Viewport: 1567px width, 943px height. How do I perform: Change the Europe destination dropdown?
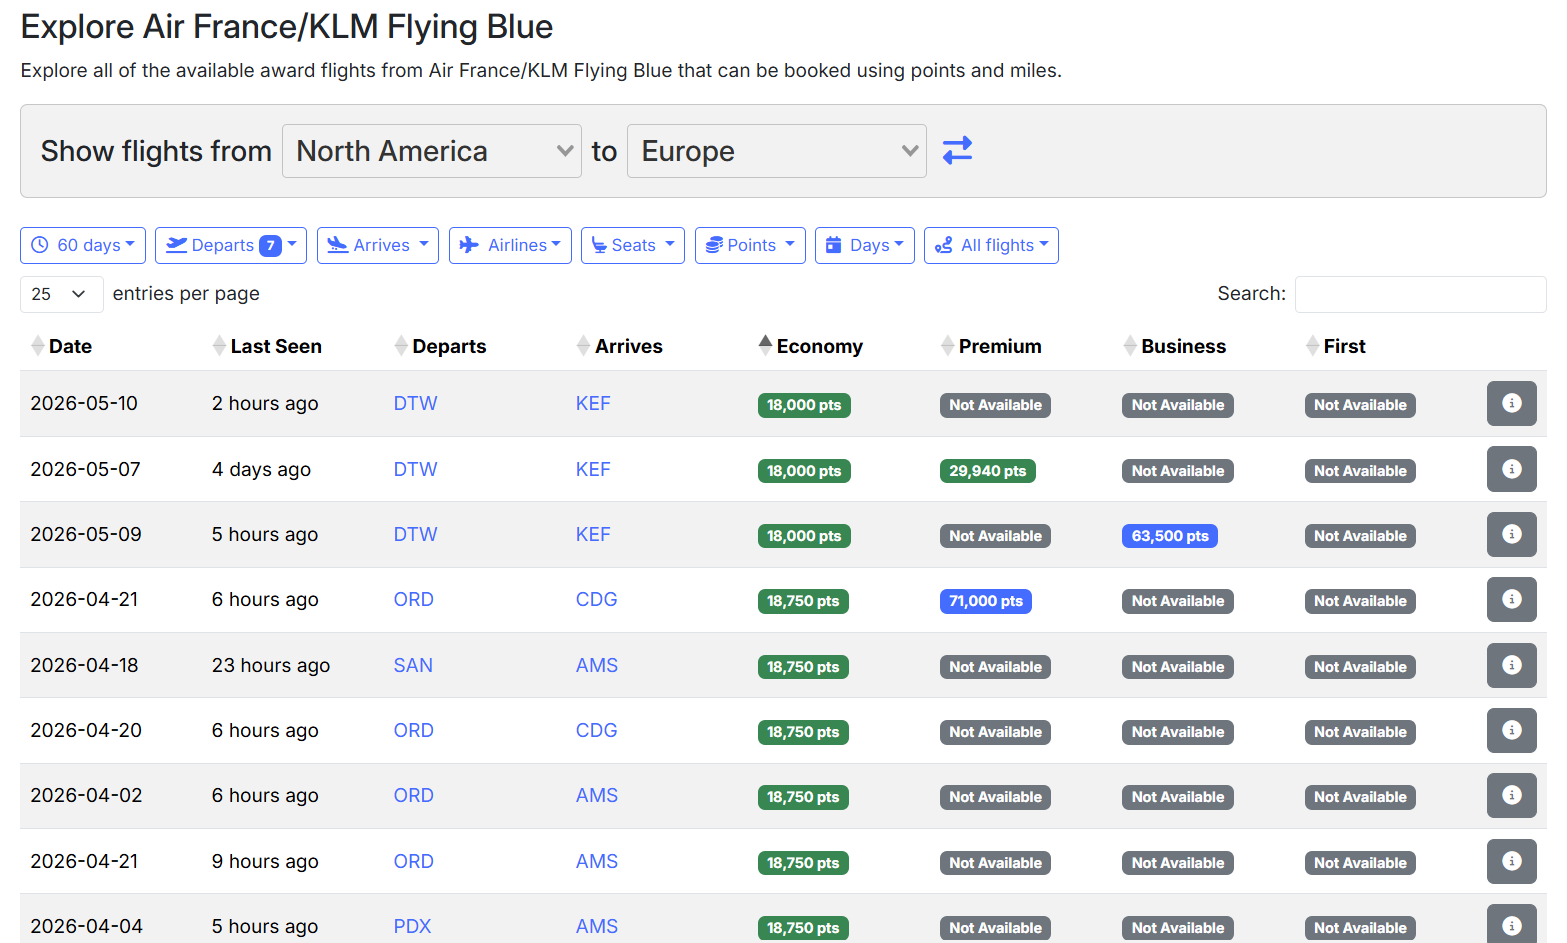(776, 150)
